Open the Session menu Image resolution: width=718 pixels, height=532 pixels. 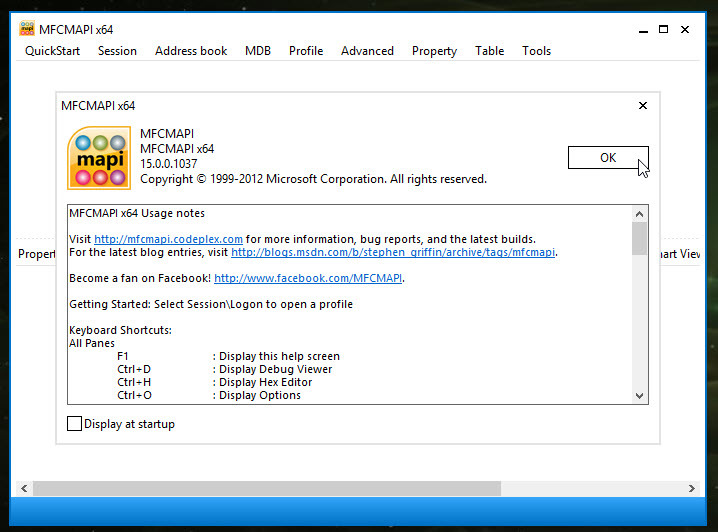click(117, 51)
